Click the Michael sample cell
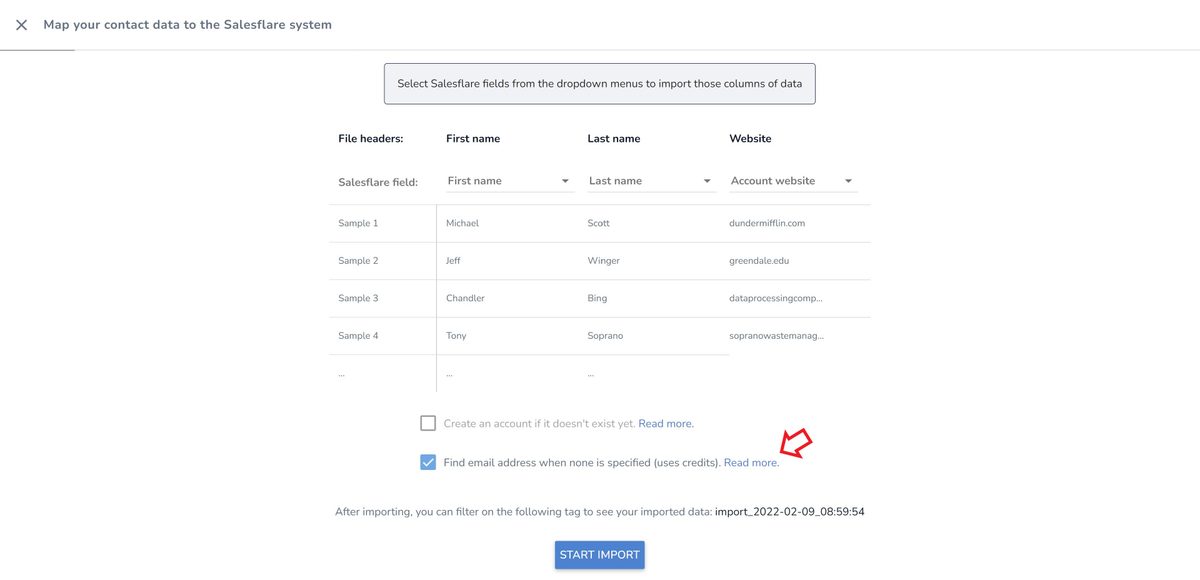This screenshot has height=580, width=1200. pos(462,223)
